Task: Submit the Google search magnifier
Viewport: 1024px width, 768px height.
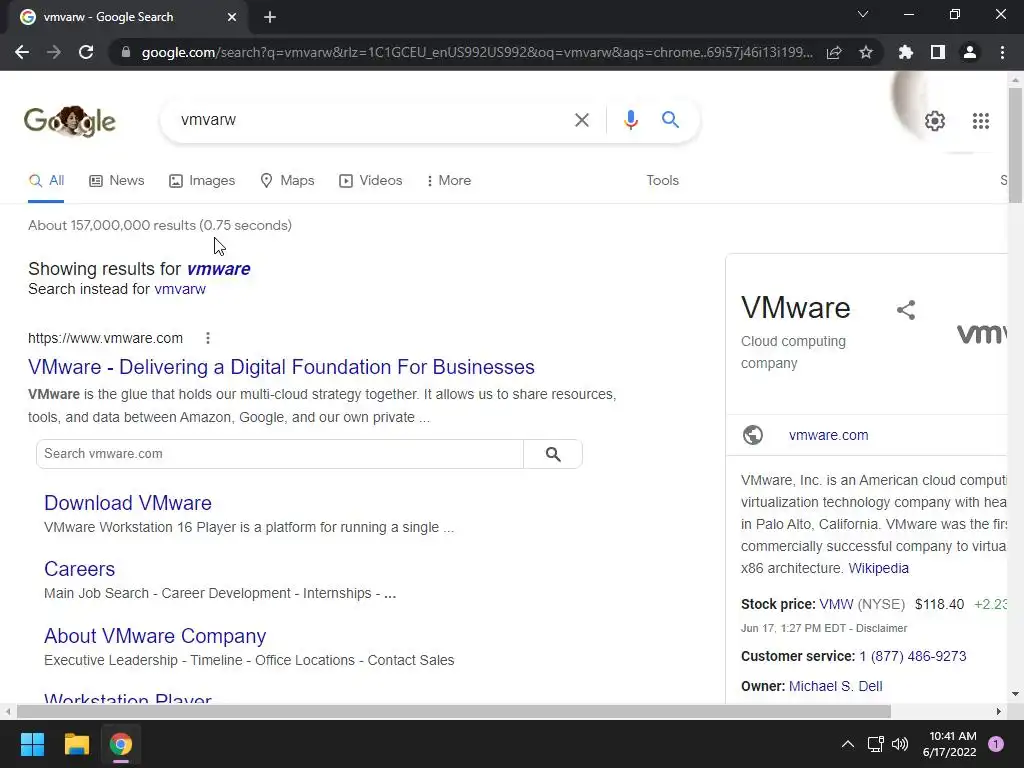Action: [x=670, y=120]
